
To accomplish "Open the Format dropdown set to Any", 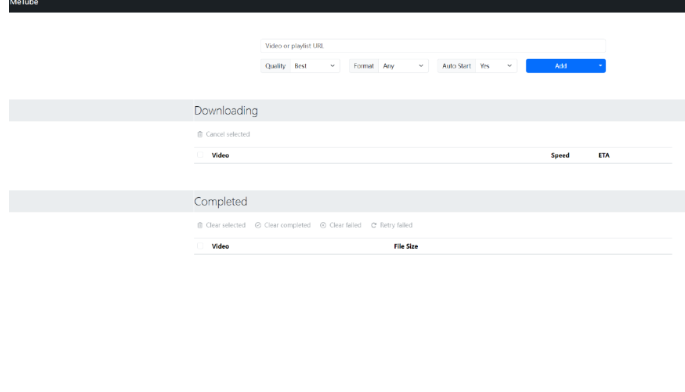I will [403, 66].
